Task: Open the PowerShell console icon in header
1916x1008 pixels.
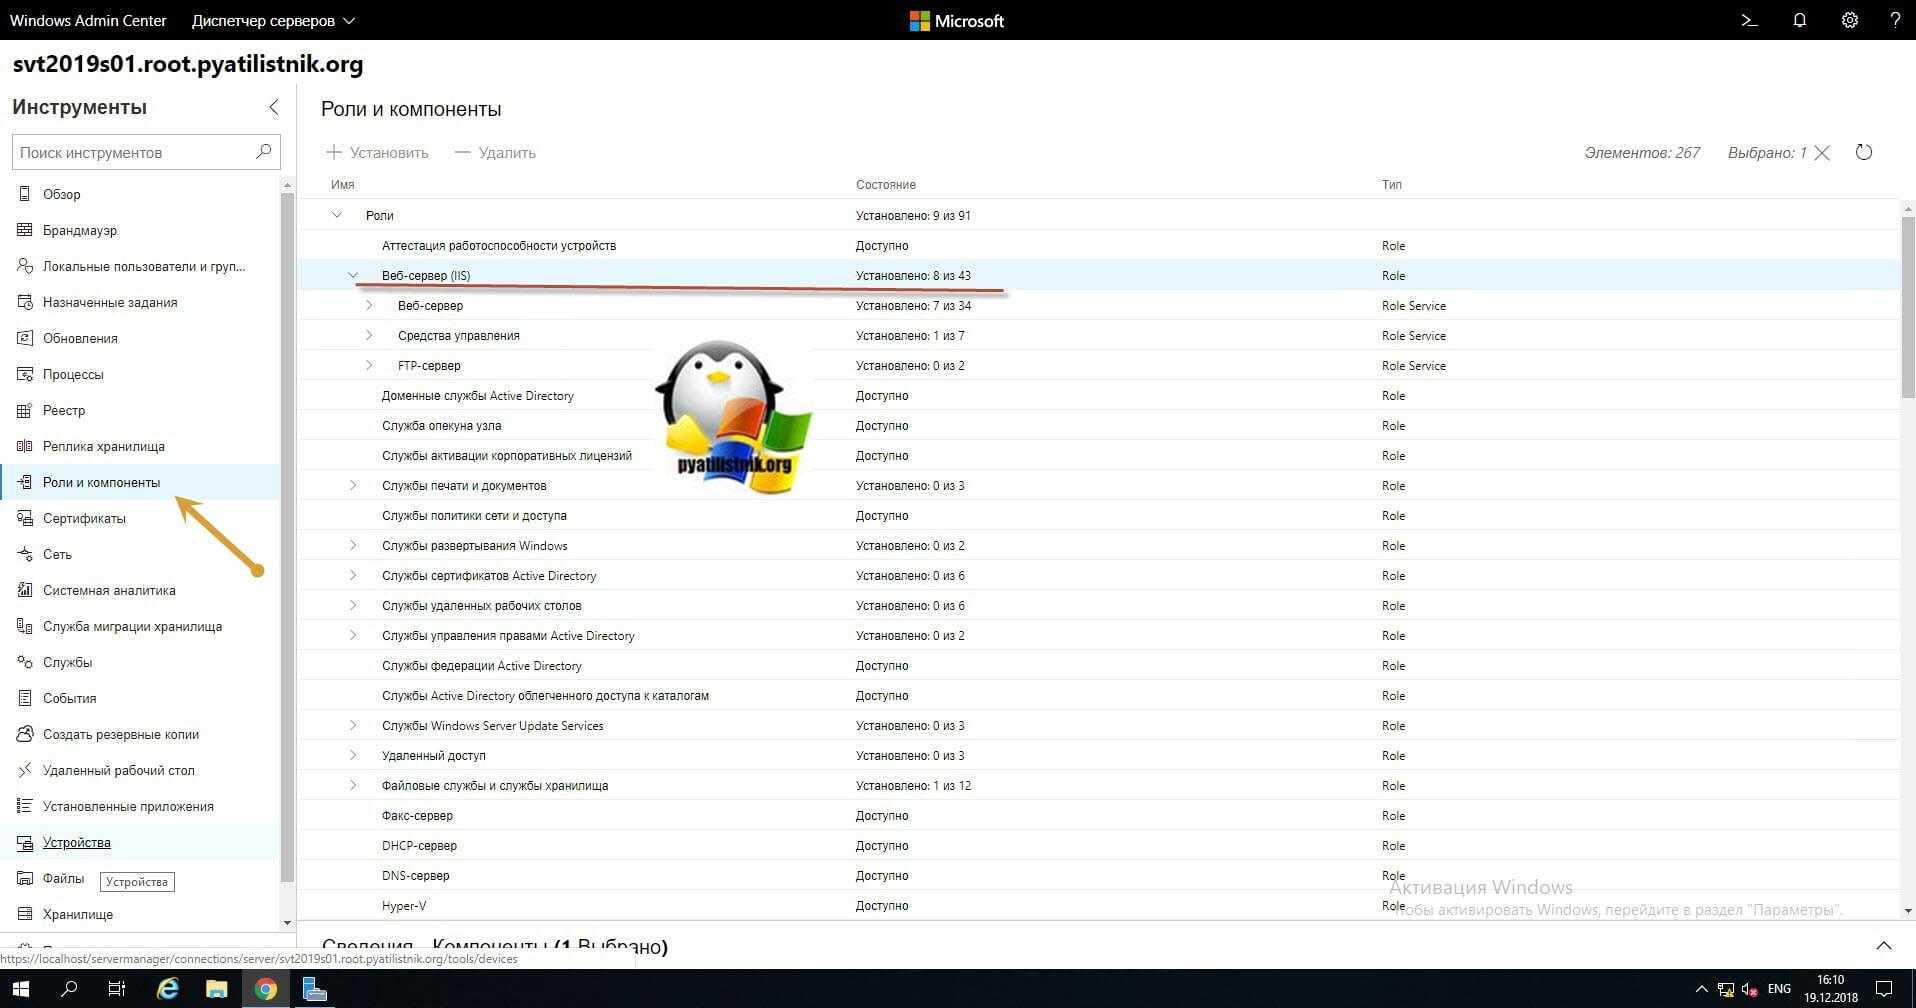Action: coord(1749,20)
